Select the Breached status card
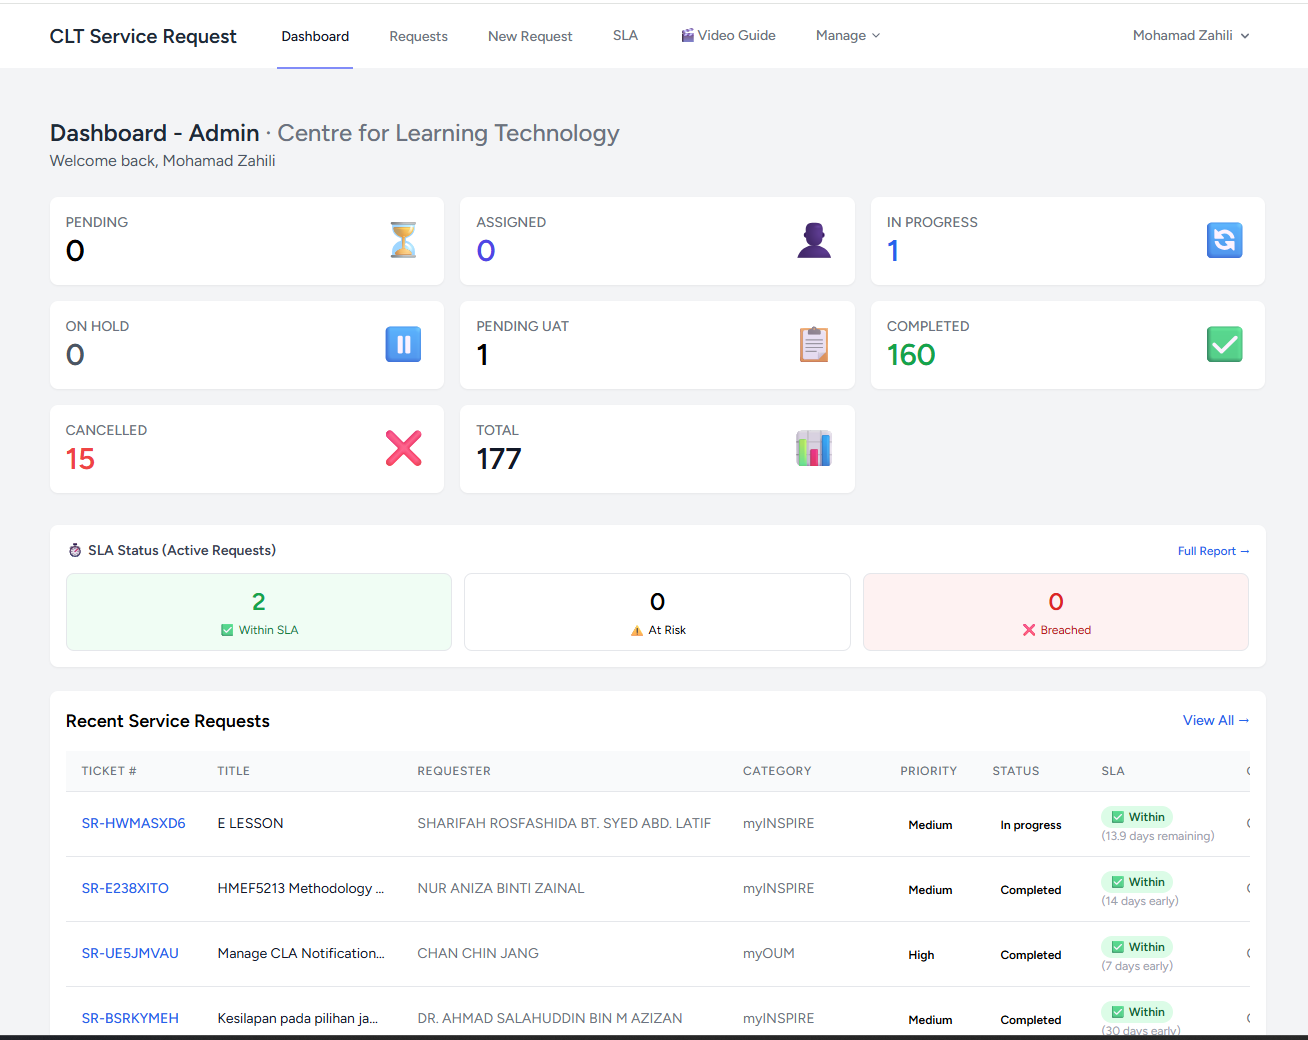The image size is (1308, 1040). [x=1056, y=612]
